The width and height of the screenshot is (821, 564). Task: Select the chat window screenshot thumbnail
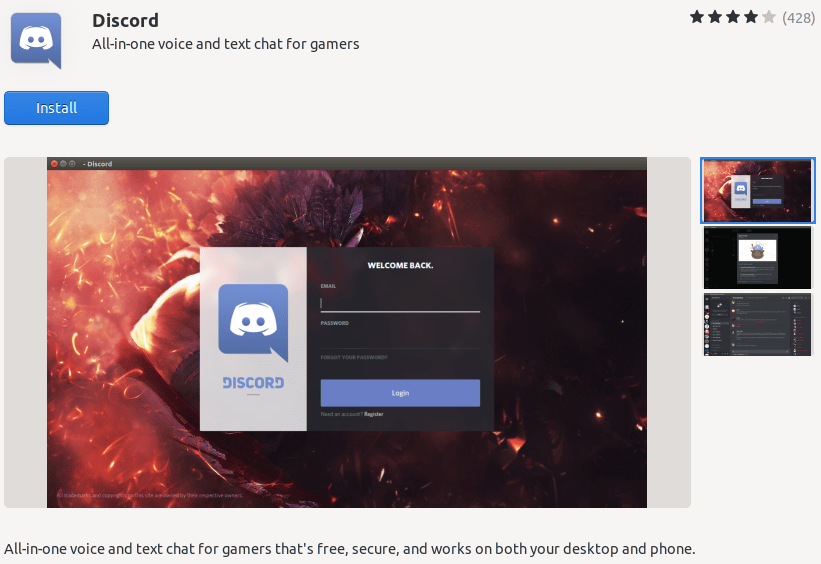[x=758, y=325]
